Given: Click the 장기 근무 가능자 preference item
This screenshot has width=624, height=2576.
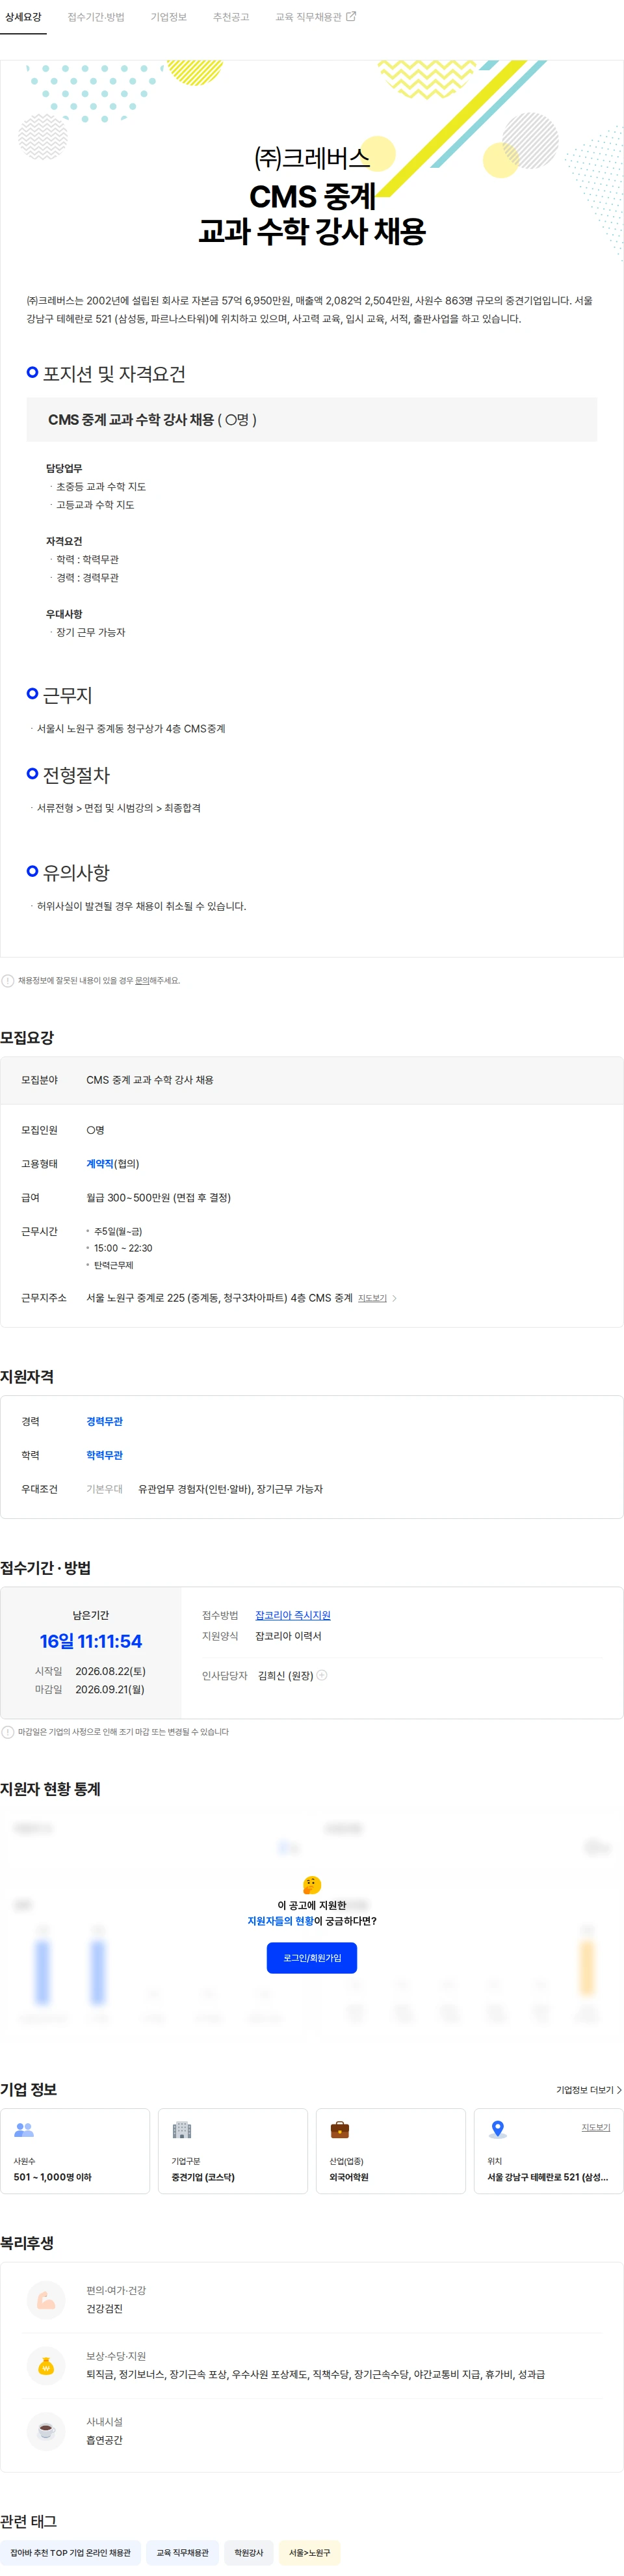Looking at the screenshot, I should coord(90,632).
